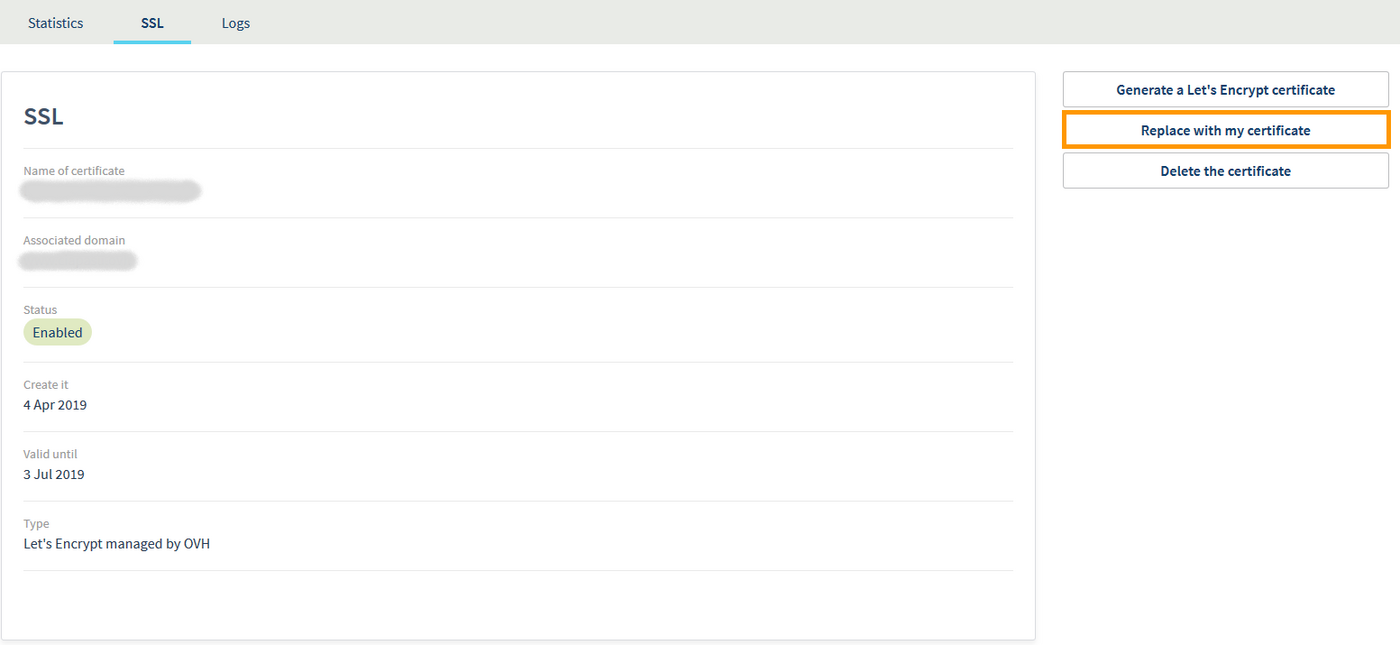Open the Logs tab
The width and height of the screenshot is (1400, 645).
coord(235,22)
